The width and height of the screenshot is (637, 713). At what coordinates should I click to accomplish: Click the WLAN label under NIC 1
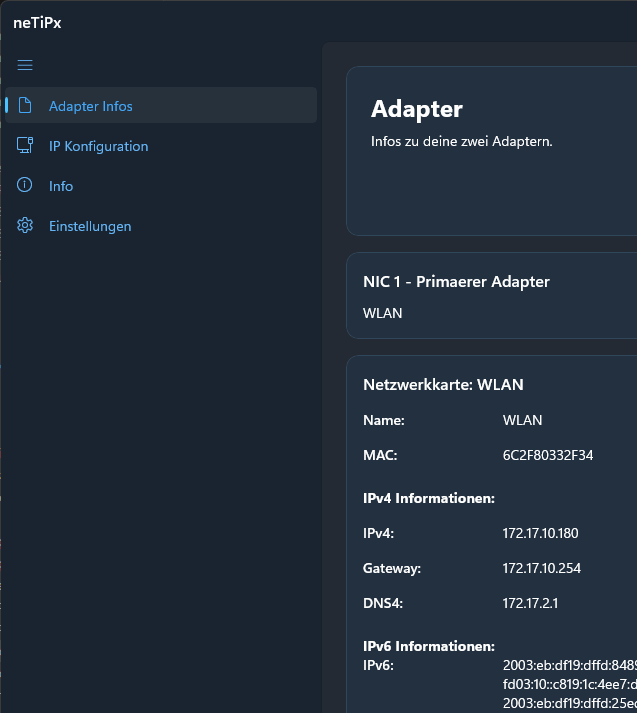pyautogui.click(x=382, y=313)
